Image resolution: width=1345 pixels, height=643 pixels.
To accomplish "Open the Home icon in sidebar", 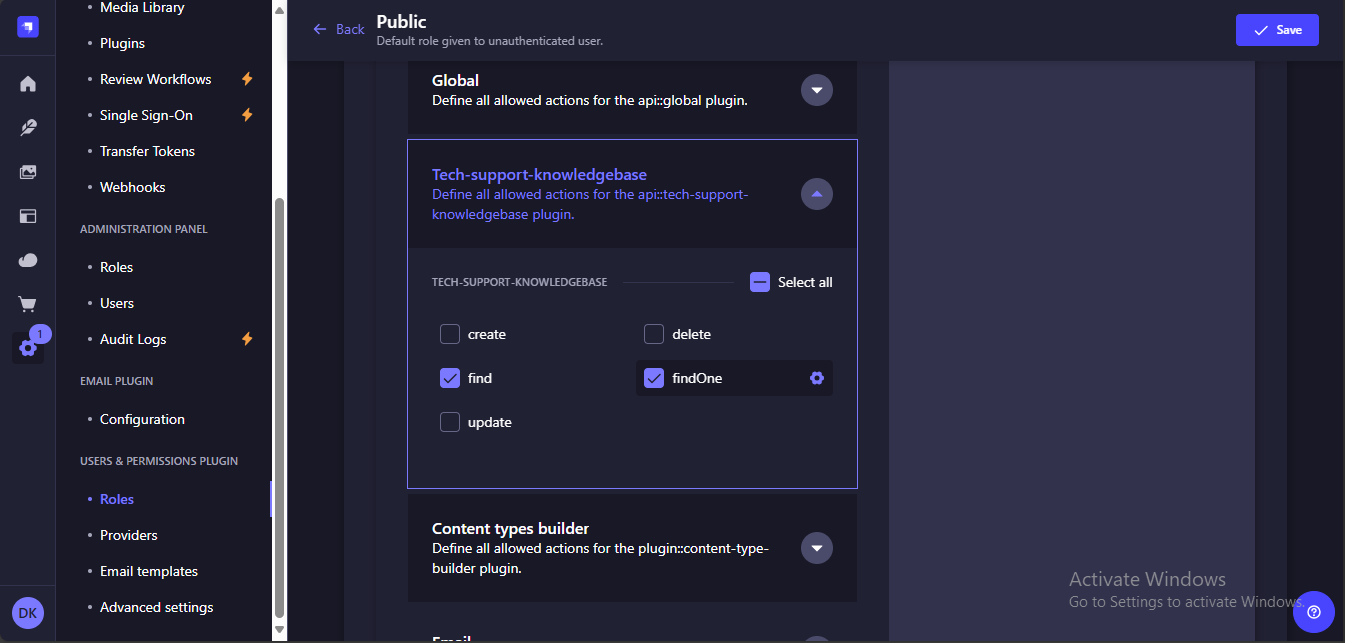I will [28, 84].
